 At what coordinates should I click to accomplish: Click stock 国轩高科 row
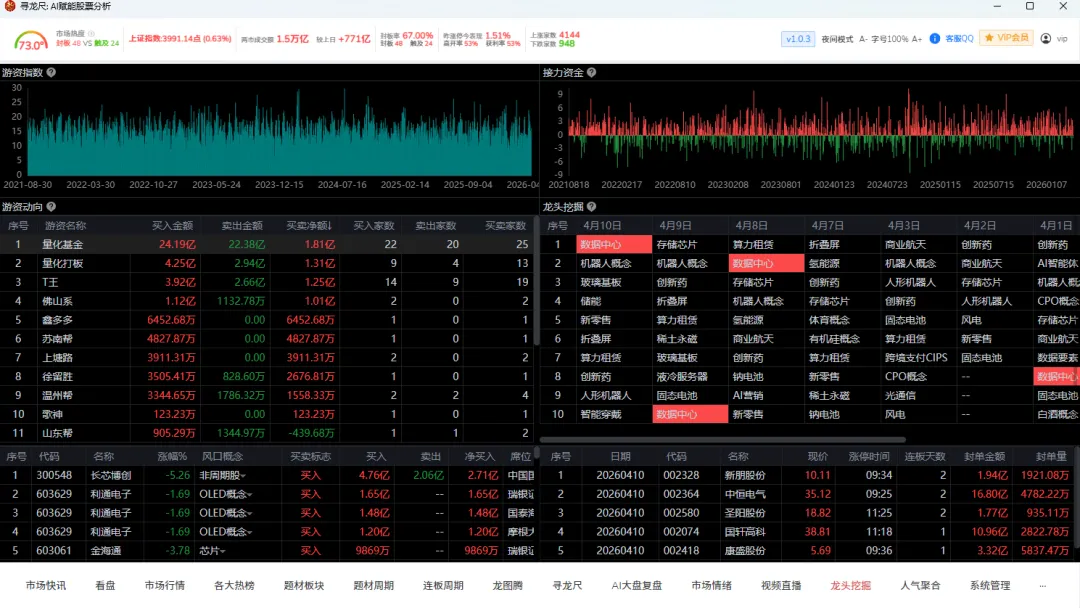(807, 532)
